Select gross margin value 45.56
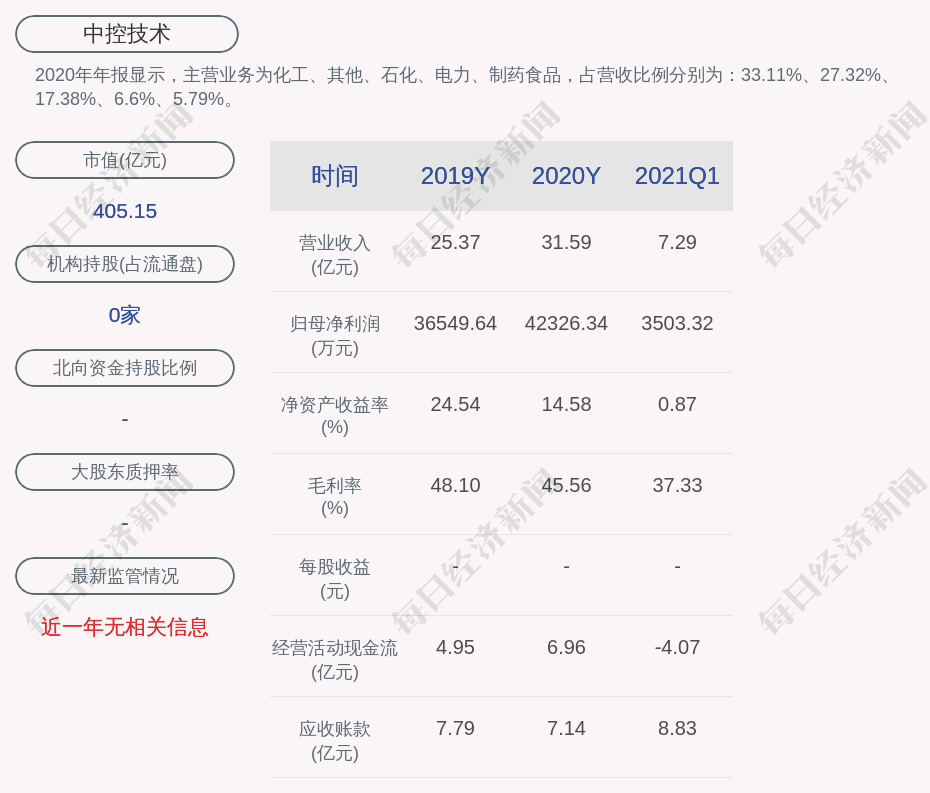This screenshot has width=930, height=793. (x=566, y=485)
